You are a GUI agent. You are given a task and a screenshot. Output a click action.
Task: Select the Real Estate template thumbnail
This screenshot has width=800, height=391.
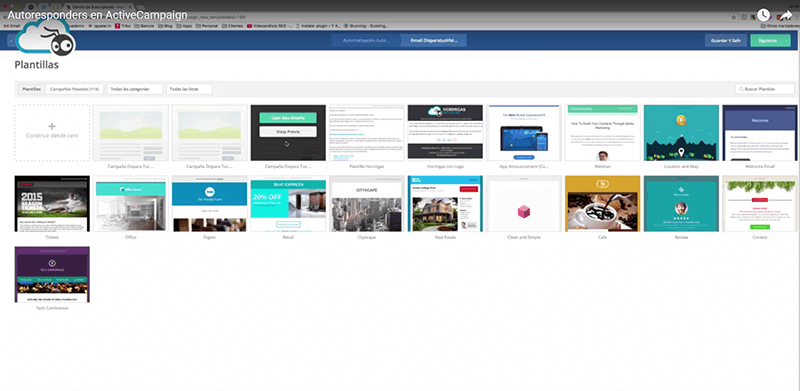(445, 204)
